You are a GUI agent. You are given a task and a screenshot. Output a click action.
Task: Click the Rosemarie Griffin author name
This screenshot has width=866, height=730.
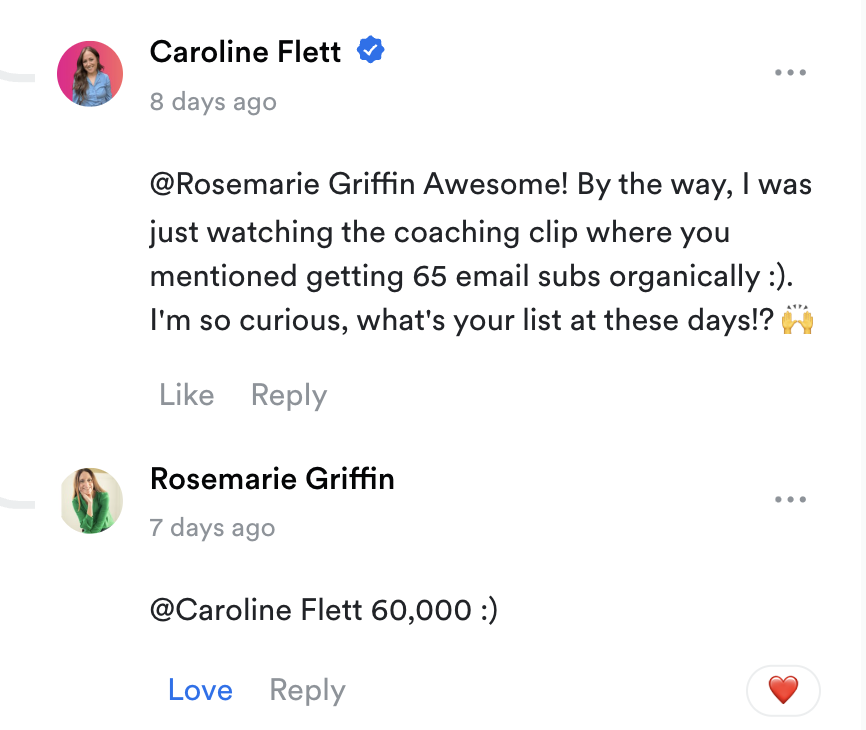(x=272, y=479)
